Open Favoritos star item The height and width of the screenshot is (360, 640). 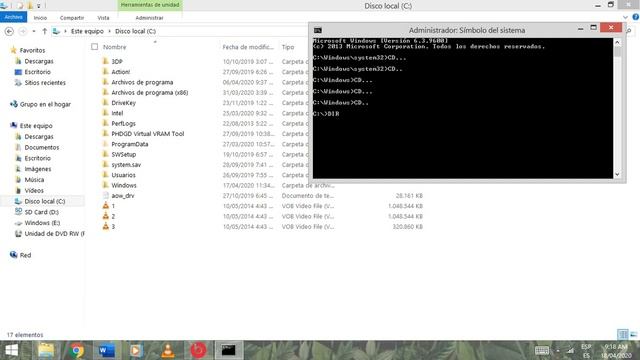[27, 50]
